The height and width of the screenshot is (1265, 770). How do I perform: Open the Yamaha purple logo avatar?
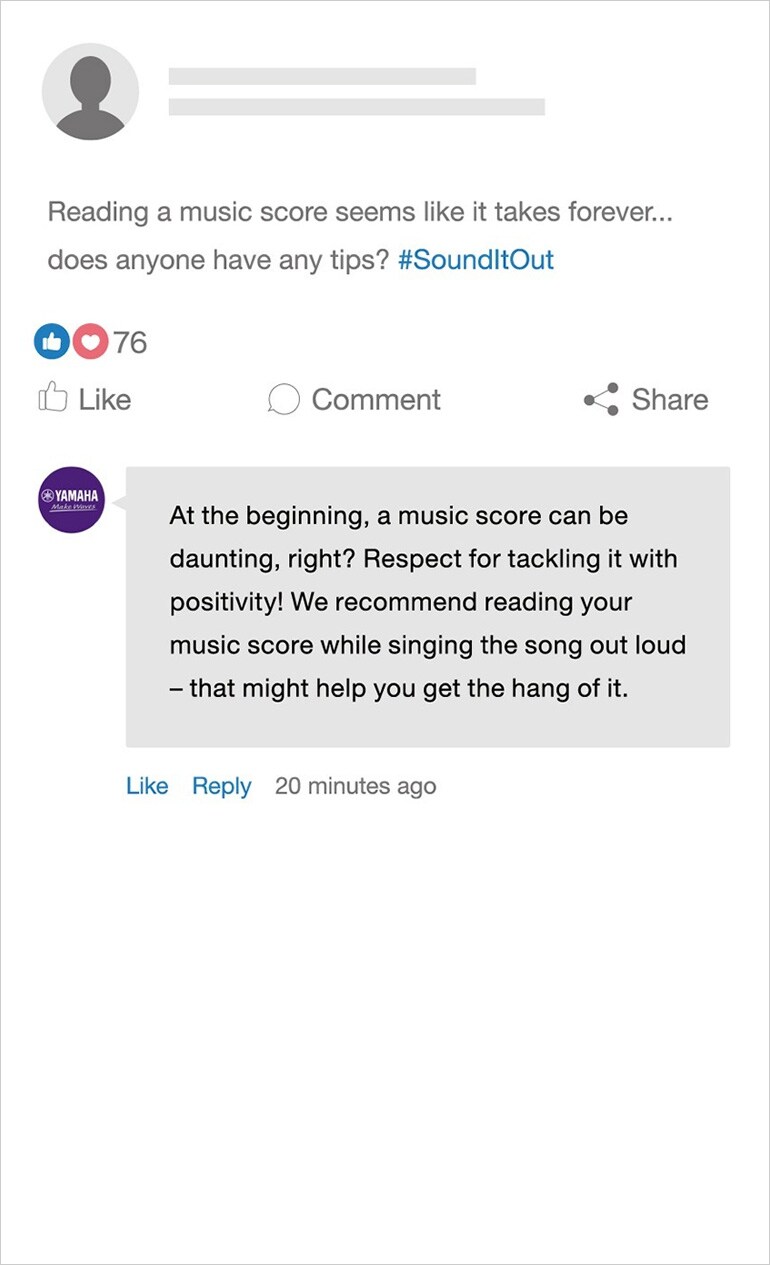(x=71, y=499)
